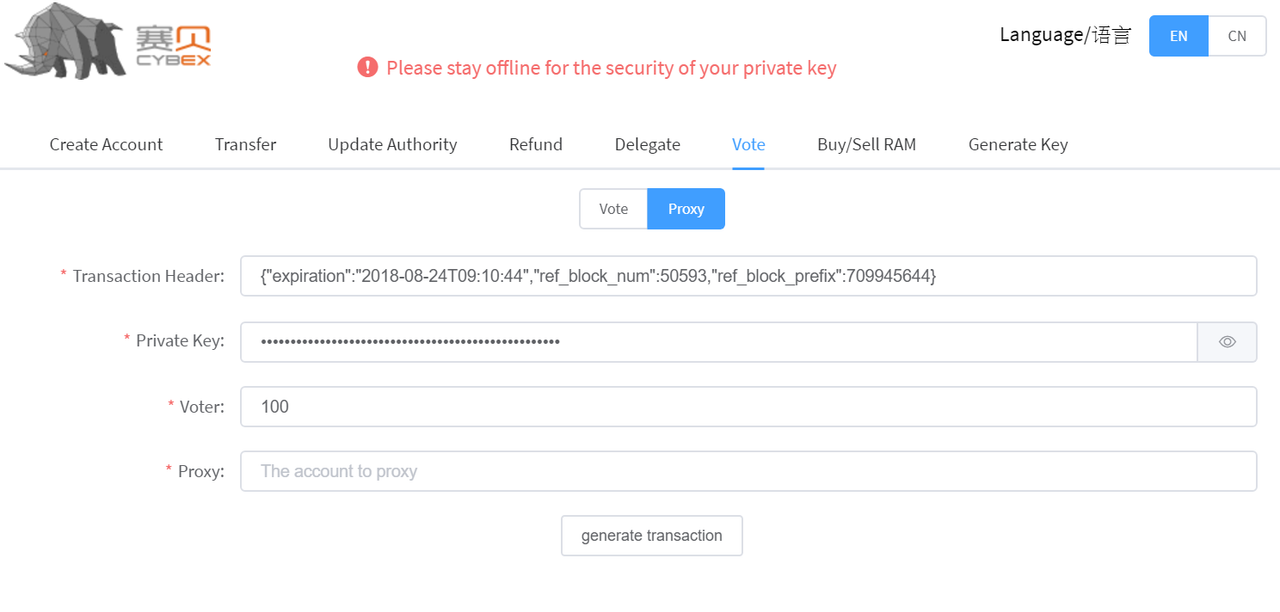
Task: Switch language to EN
Action: click(x=1179, y=36)
